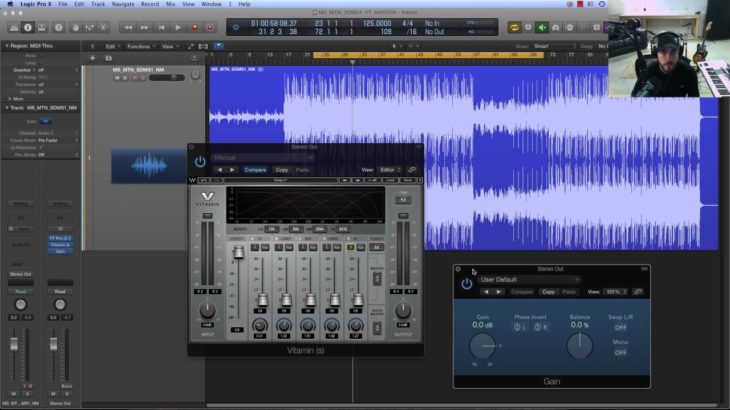This screenshot has width=730, height=410.
Task: Adjust the Vitamin Direct fader
Action: click(238, 253)
